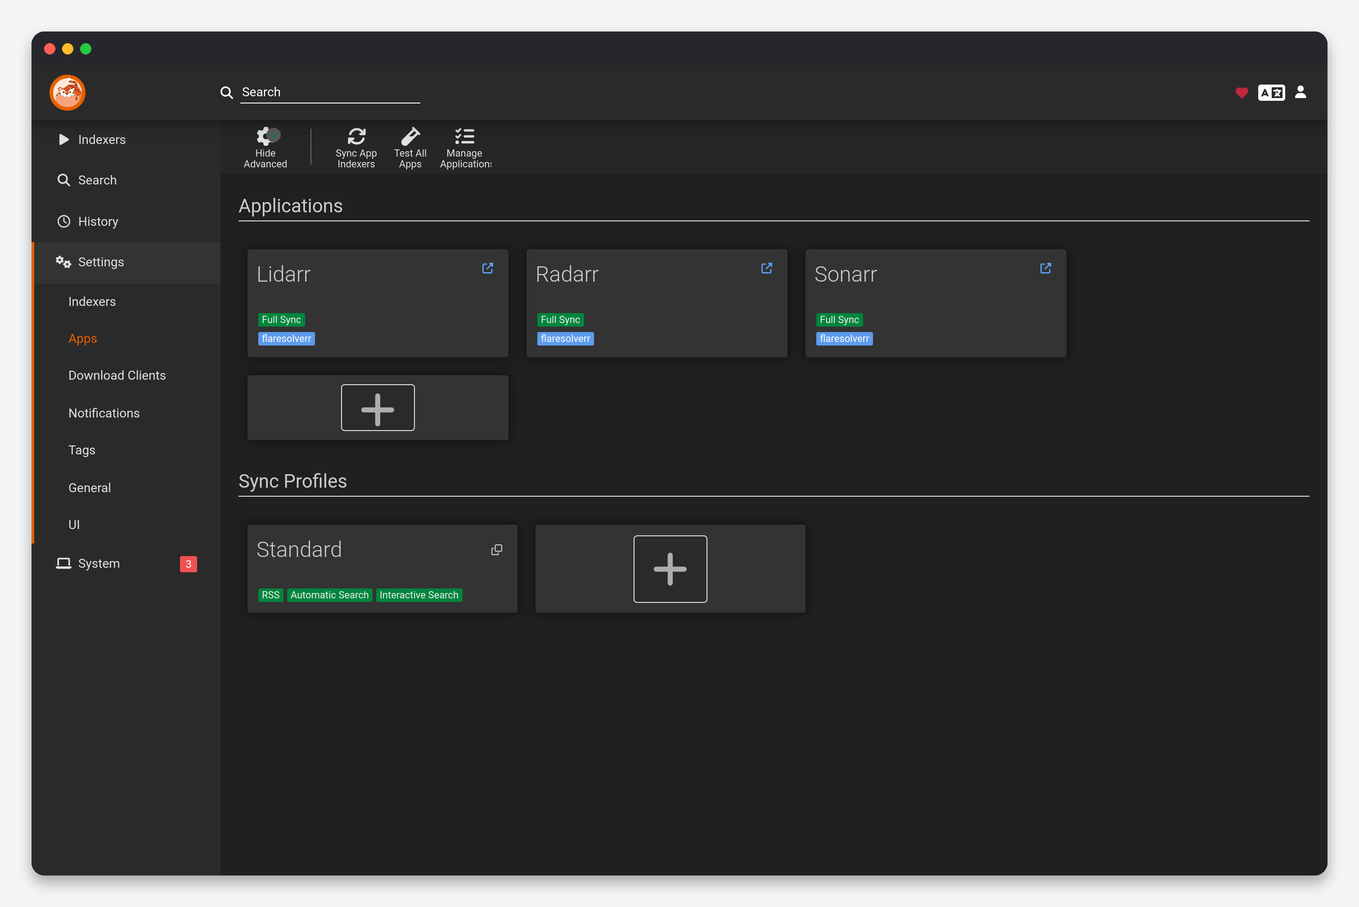Click System red badge showing 3
Screen dimensions: 1359x907
pos(188,564)
